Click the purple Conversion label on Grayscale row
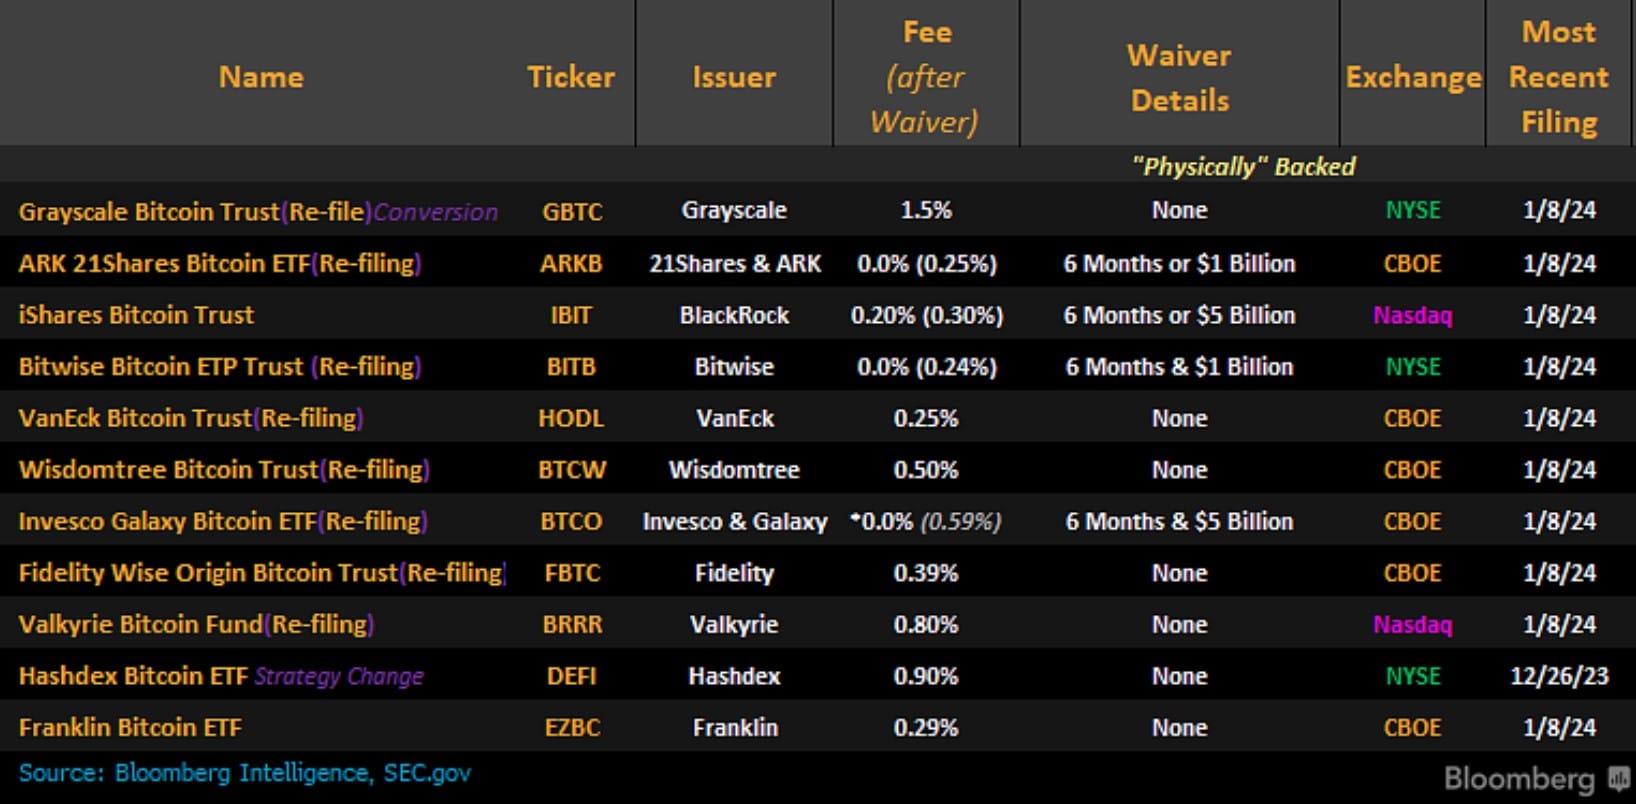Screen dimensions: 1636x804 point(435,212)
